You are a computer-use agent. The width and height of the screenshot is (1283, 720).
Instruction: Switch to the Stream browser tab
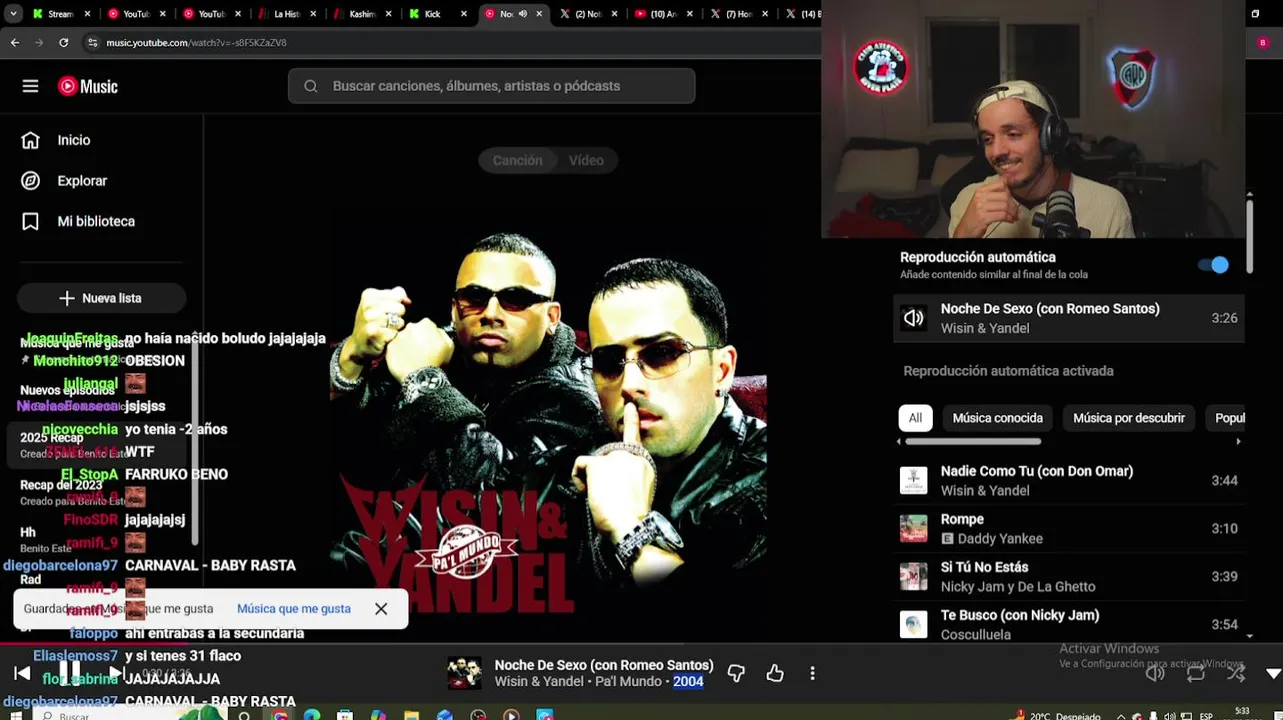(62, 14)
